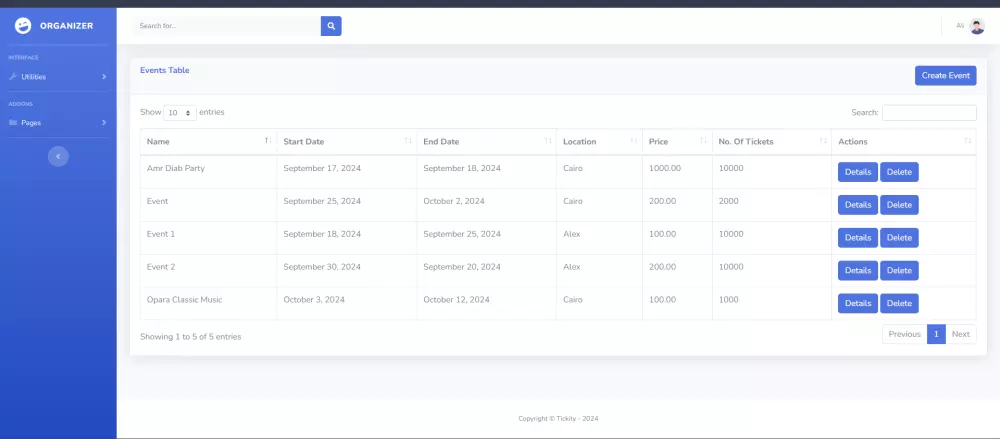
Task: Go to the Next page
Action: click(960, 334)
